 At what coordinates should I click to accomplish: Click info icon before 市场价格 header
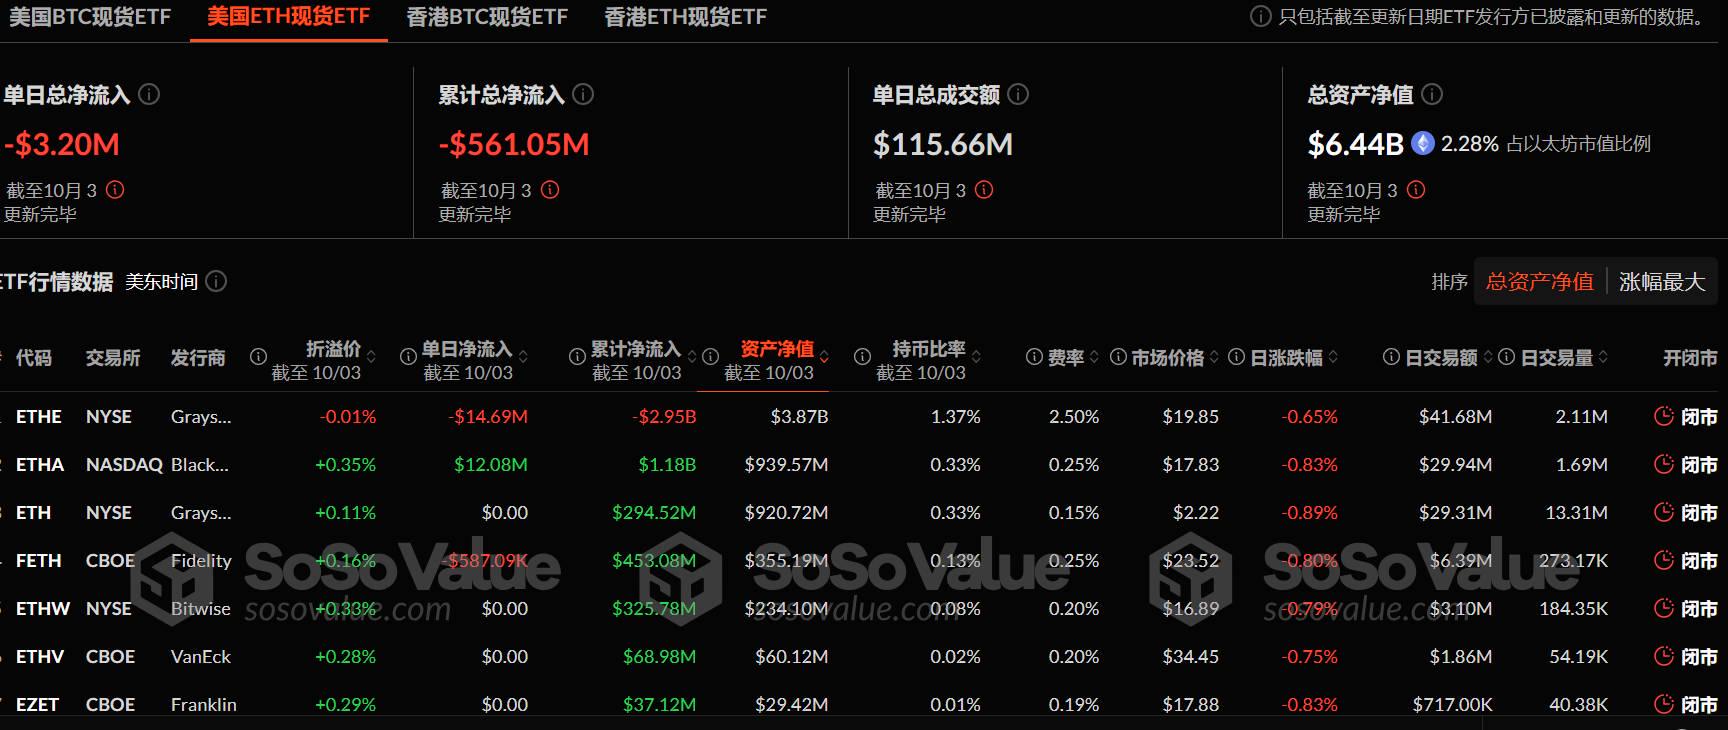(x=1118, y=357)
